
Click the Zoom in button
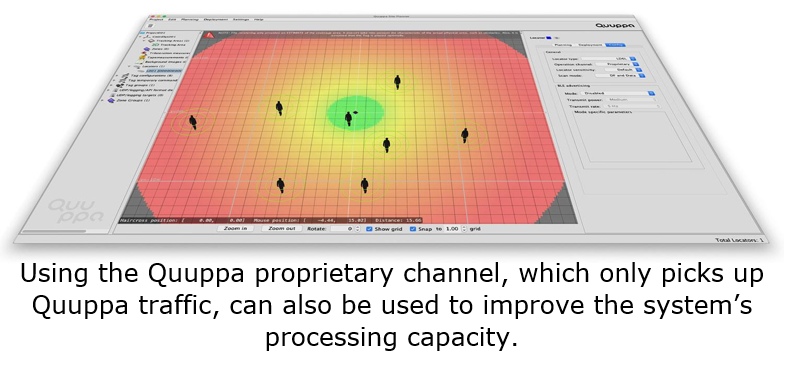[x=235, y=229]
